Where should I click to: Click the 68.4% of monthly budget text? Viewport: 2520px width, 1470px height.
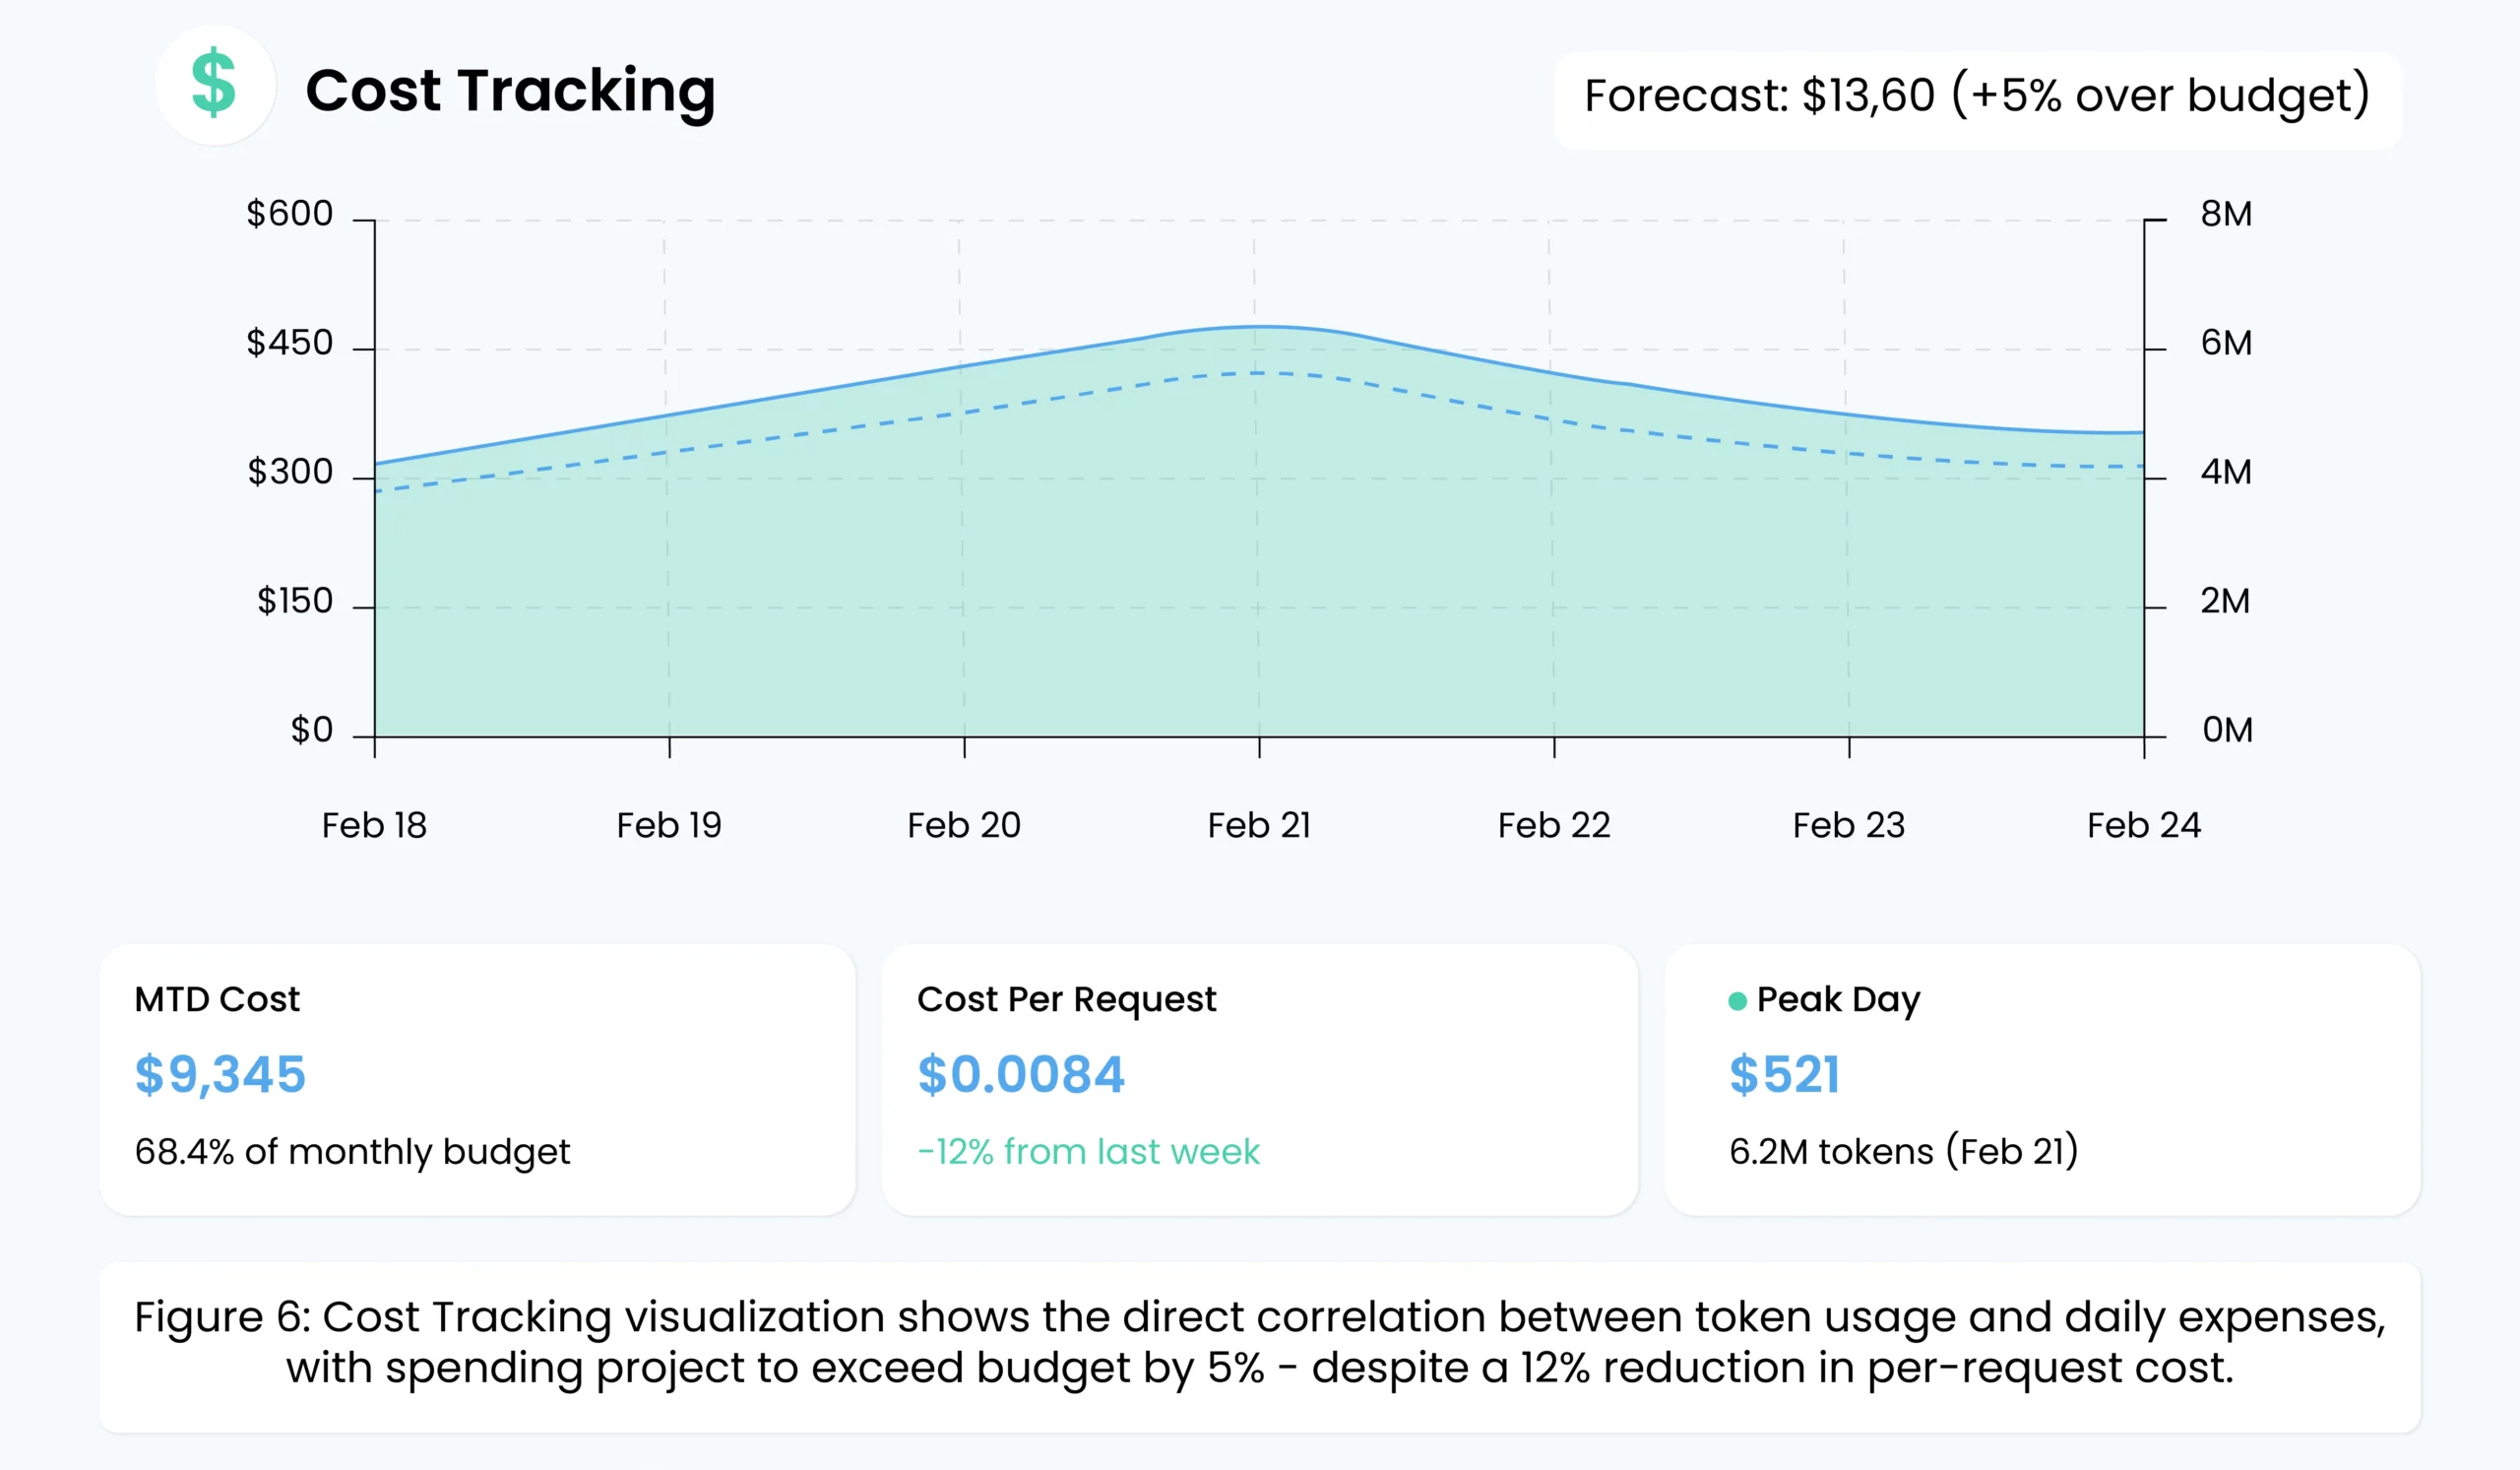pos(352,1152)
